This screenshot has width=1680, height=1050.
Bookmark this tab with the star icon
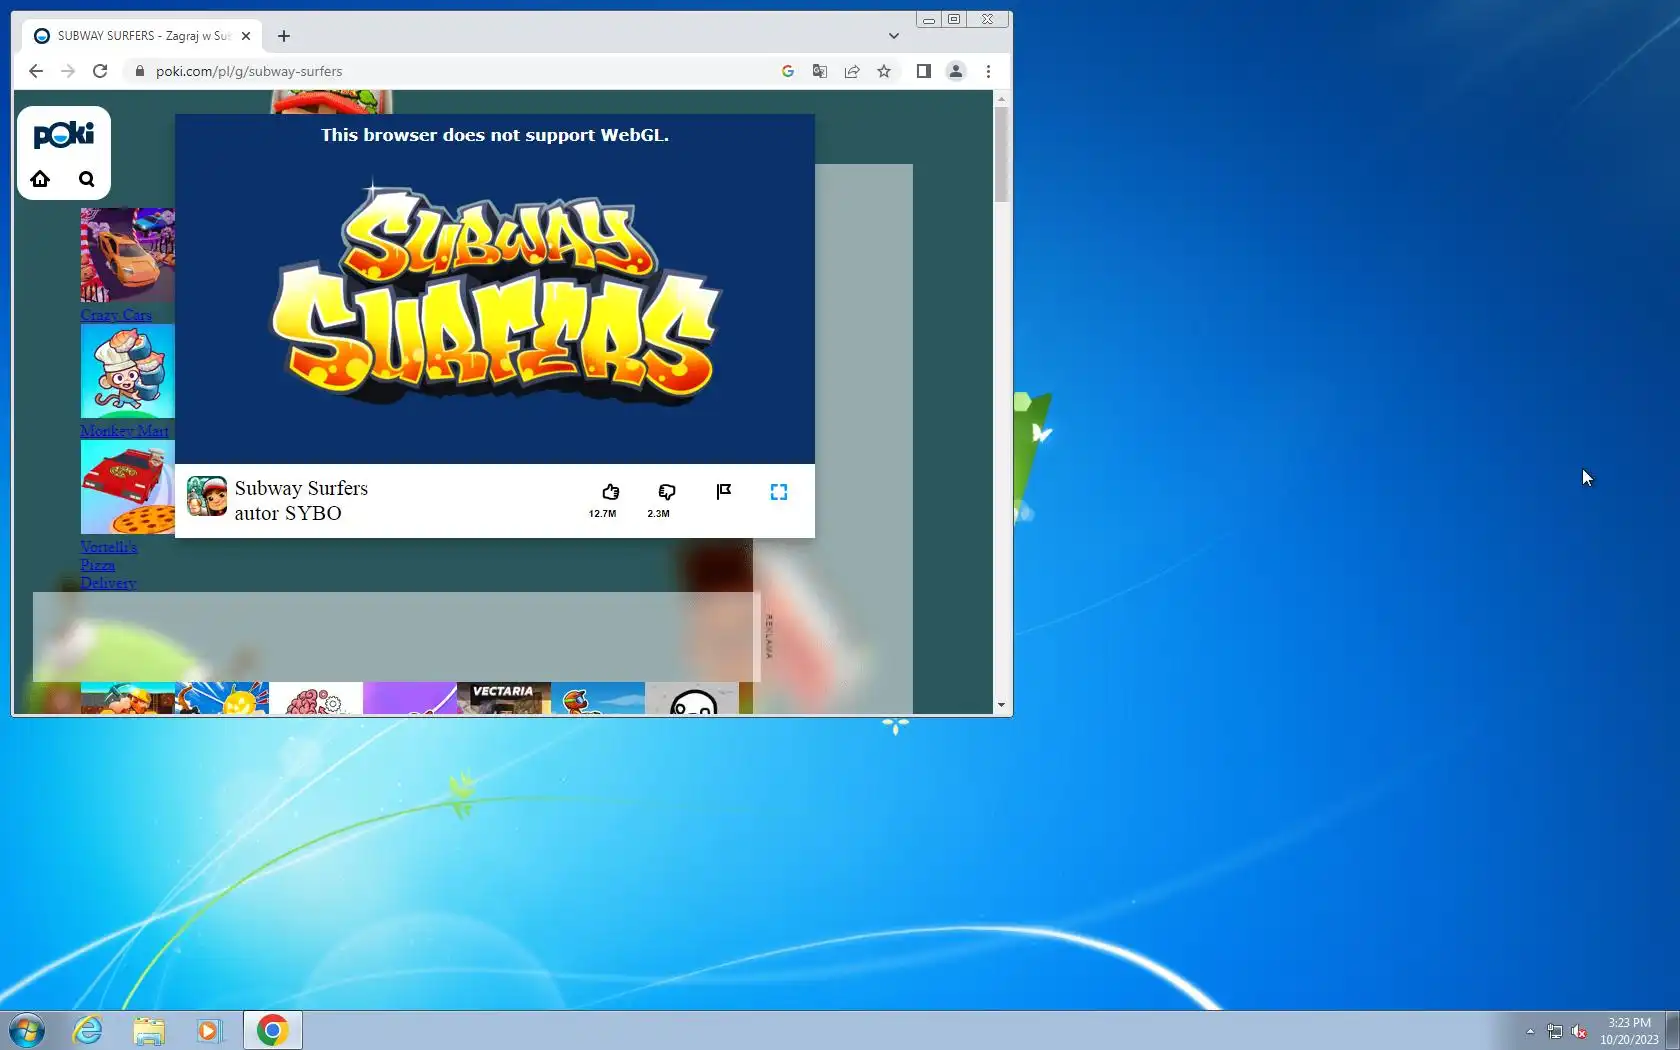[x=884, y=71]
